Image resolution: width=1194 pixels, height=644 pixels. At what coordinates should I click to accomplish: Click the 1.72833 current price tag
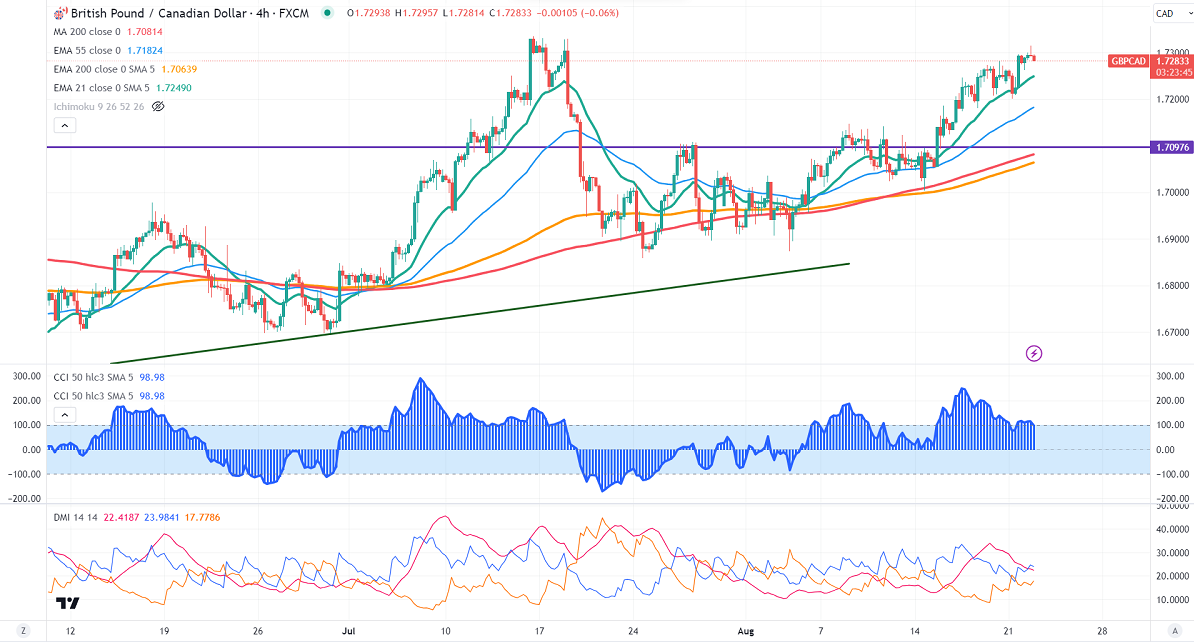1172,61
